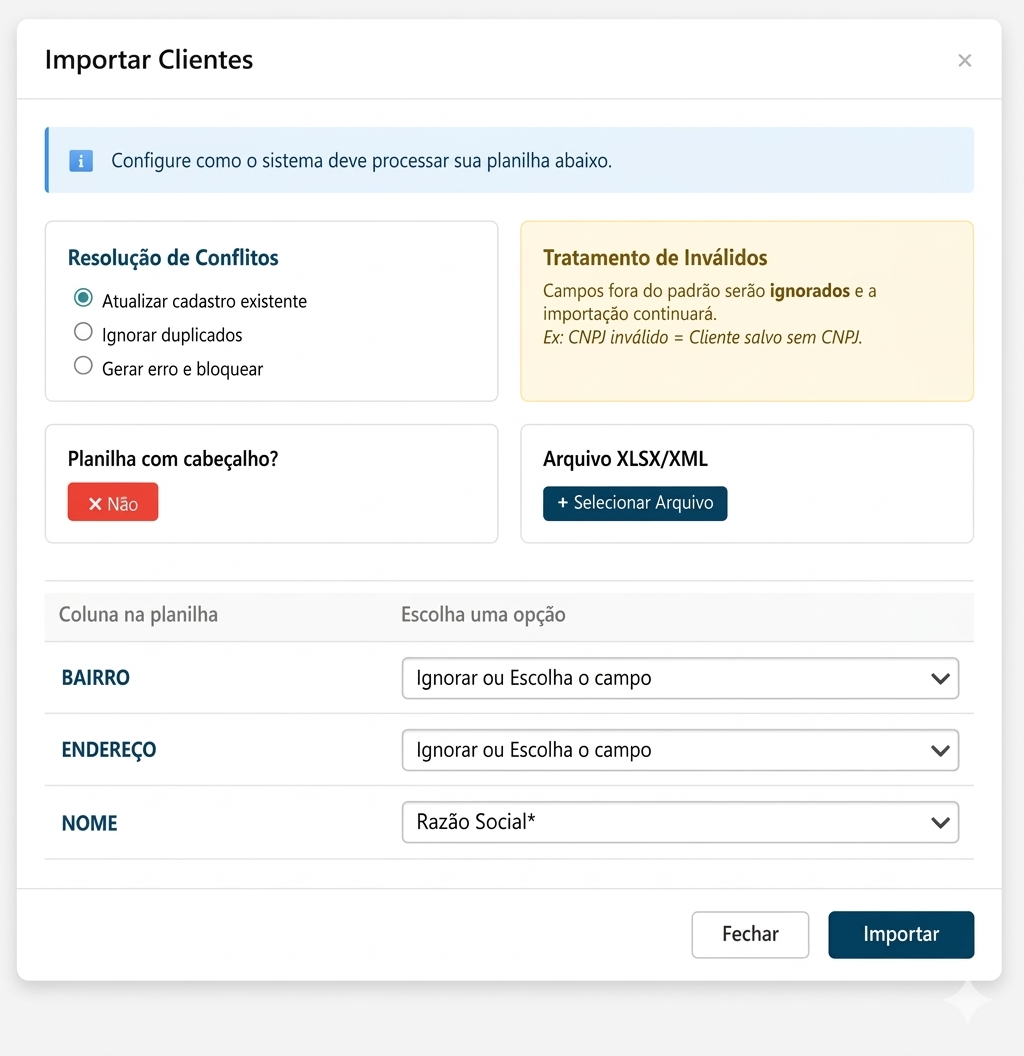Click the X icon inside the Não button
The image size is (1024, 1056).
coord(95,504)
